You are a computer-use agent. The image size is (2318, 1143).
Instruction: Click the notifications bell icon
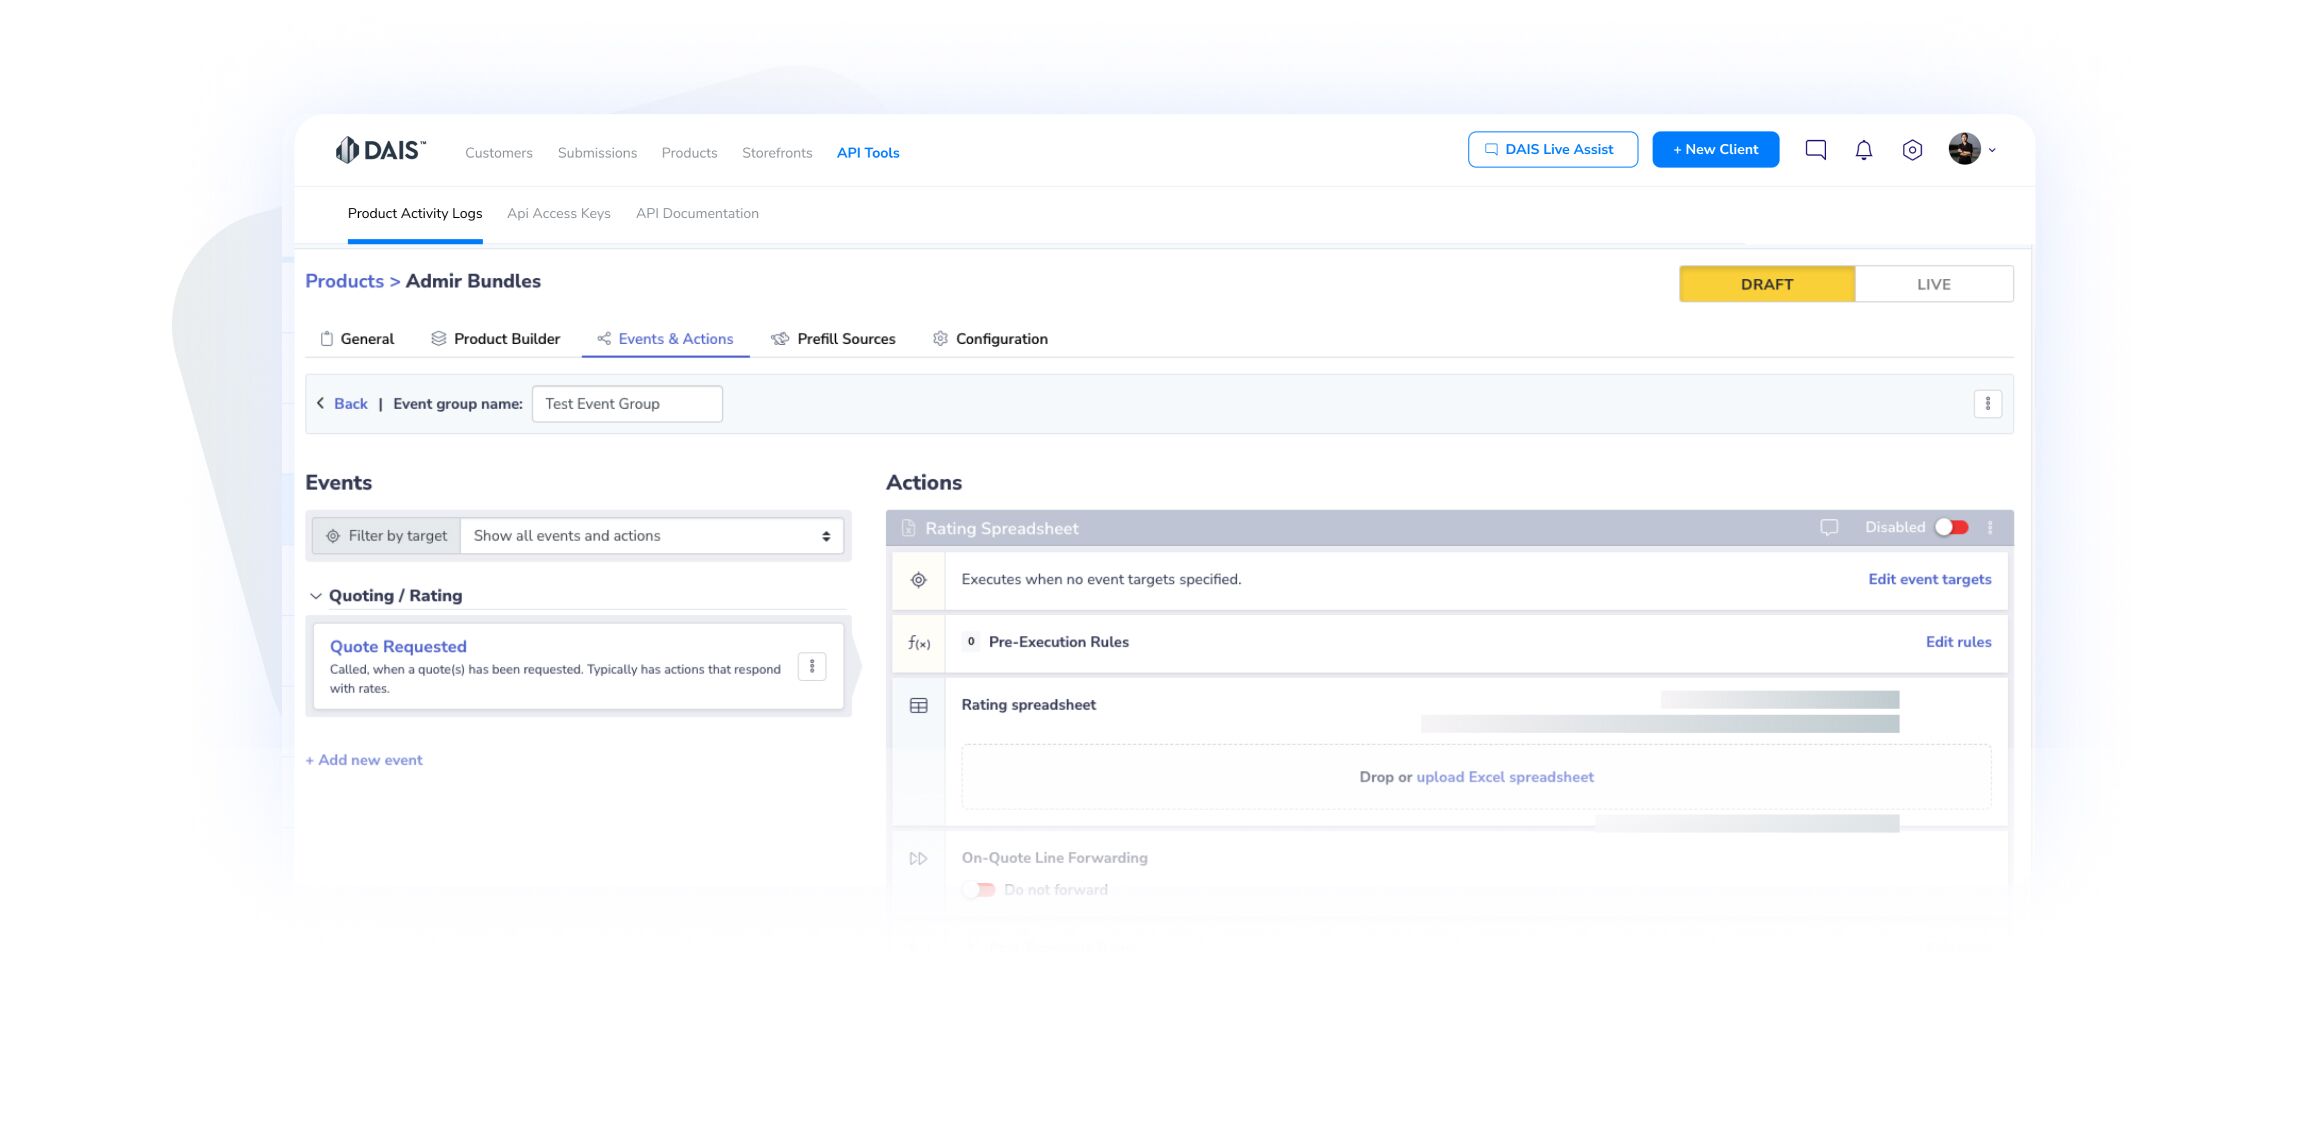click(x=1863, y=150)
